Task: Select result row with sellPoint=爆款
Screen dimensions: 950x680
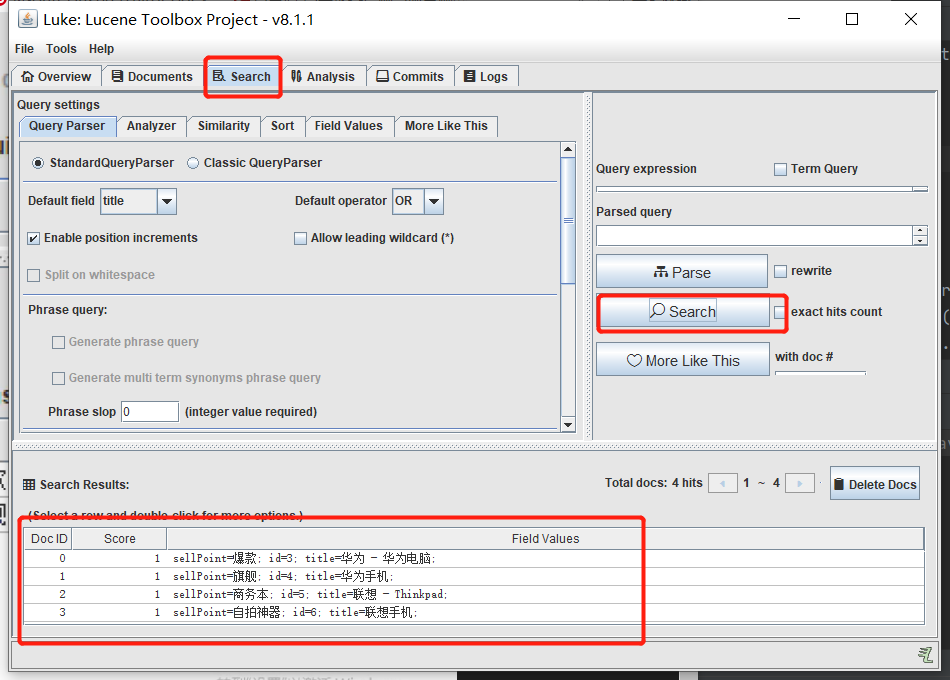Action: pos(474,558)
